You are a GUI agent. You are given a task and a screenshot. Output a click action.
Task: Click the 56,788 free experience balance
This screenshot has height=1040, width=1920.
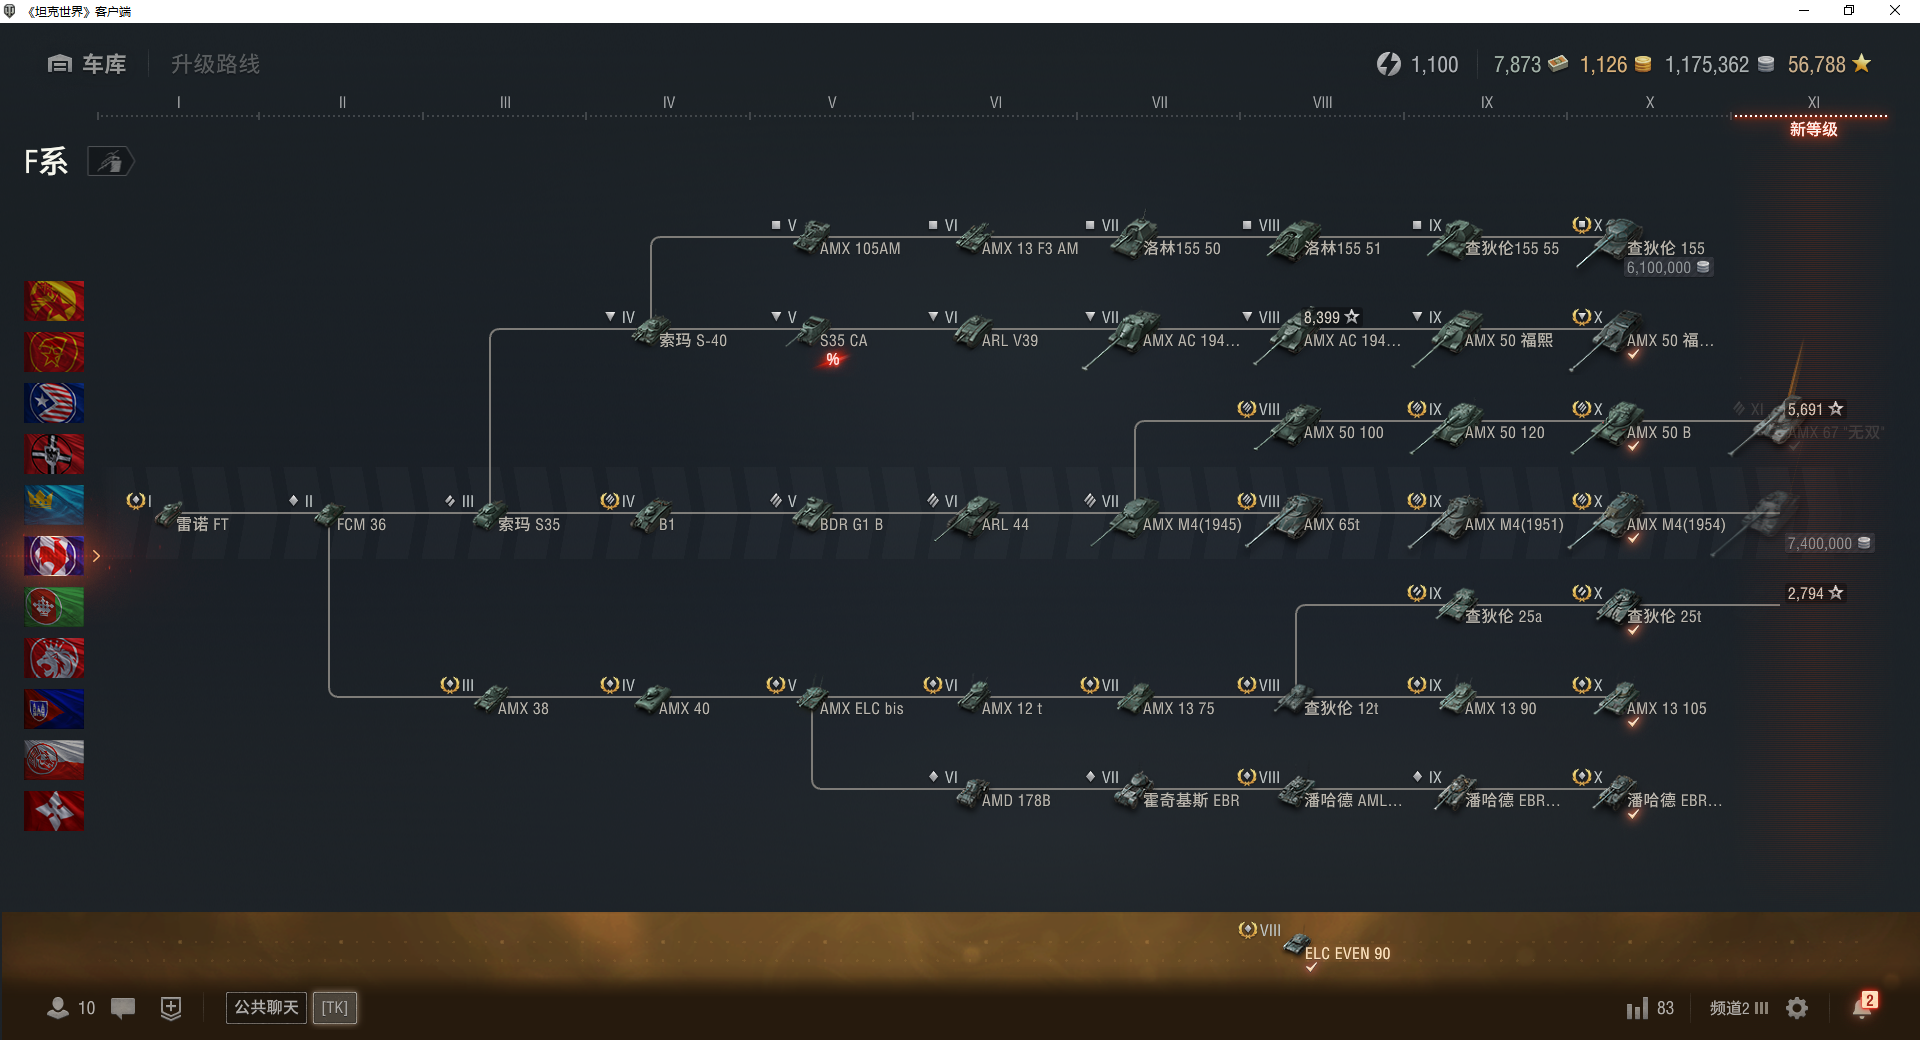[x=1829, y=64]
